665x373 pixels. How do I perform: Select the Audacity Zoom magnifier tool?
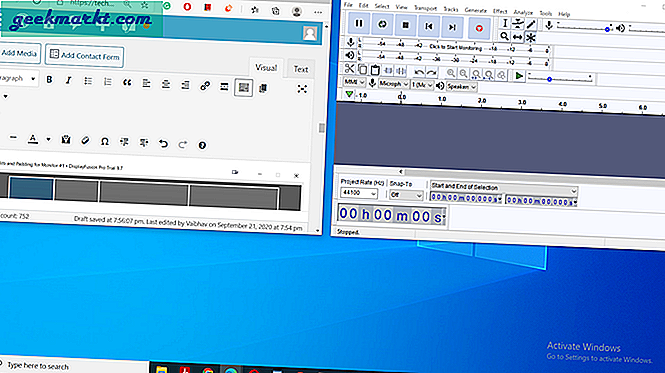504,36
